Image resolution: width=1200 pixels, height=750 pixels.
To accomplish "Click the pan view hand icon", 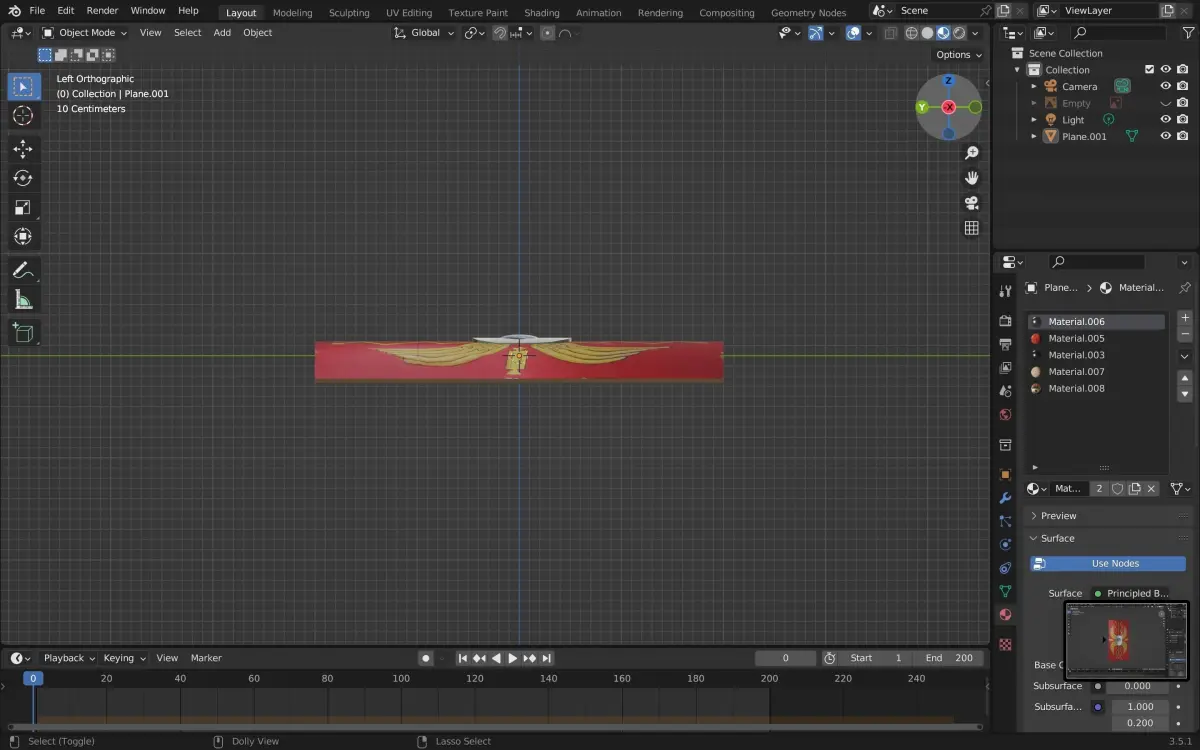I will click(x=971, y=178).
